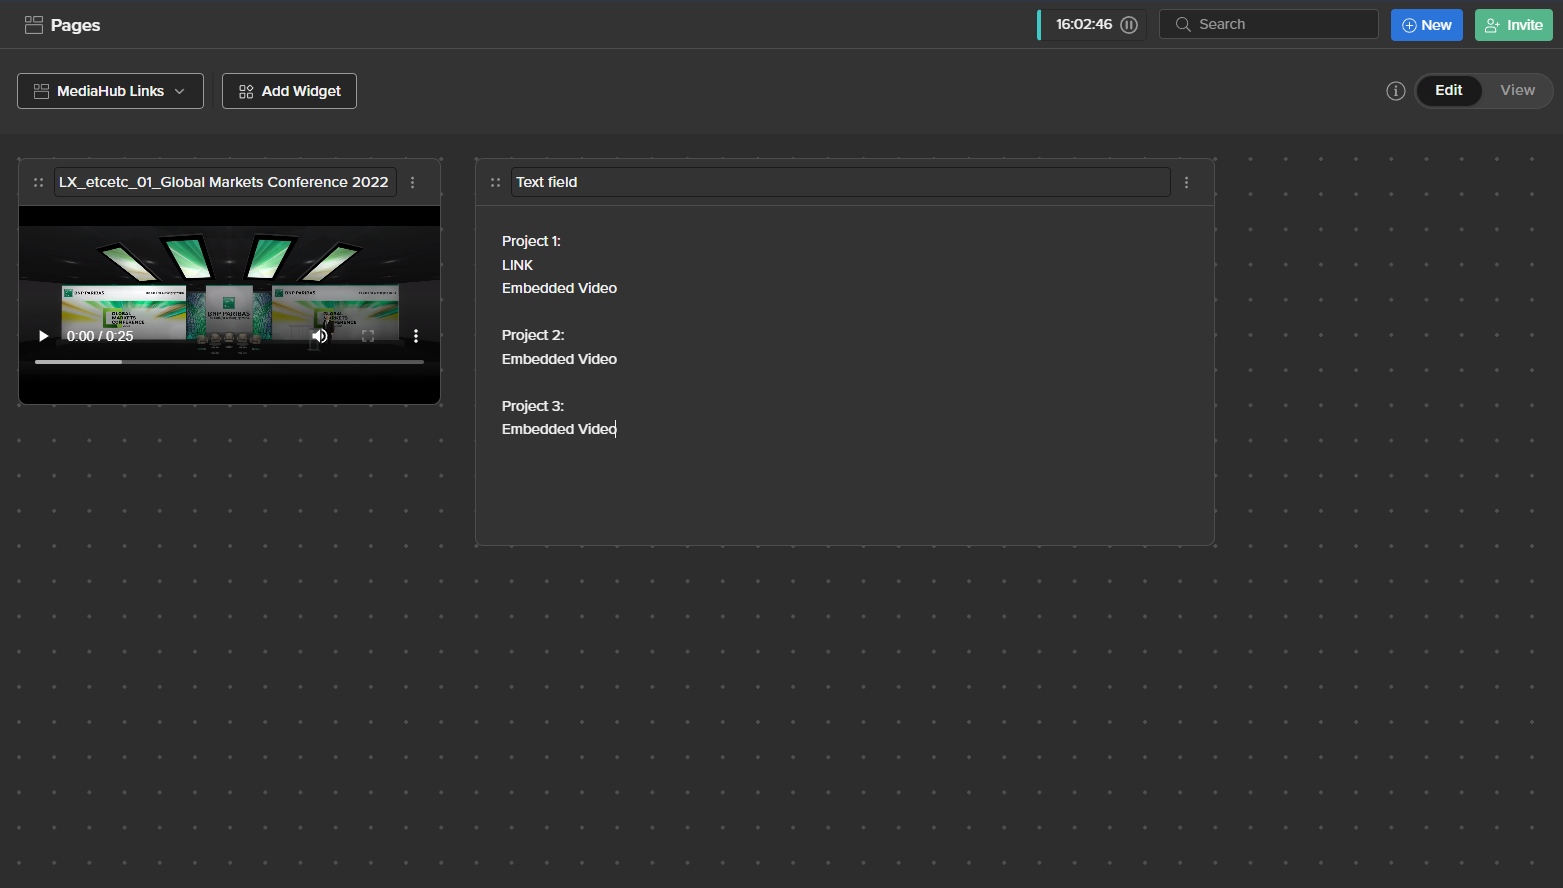1563x888 pixels.
Task: Switch to View mode
Action: 1517,90
